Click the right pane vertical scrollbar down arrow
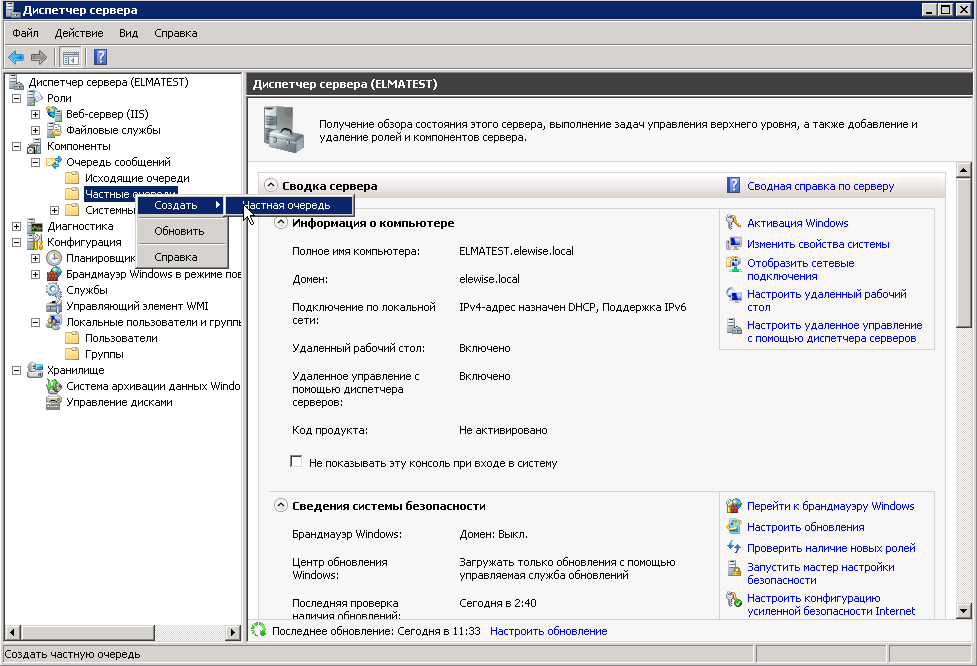This screenshot has height=666, width=977. (964, 611)
